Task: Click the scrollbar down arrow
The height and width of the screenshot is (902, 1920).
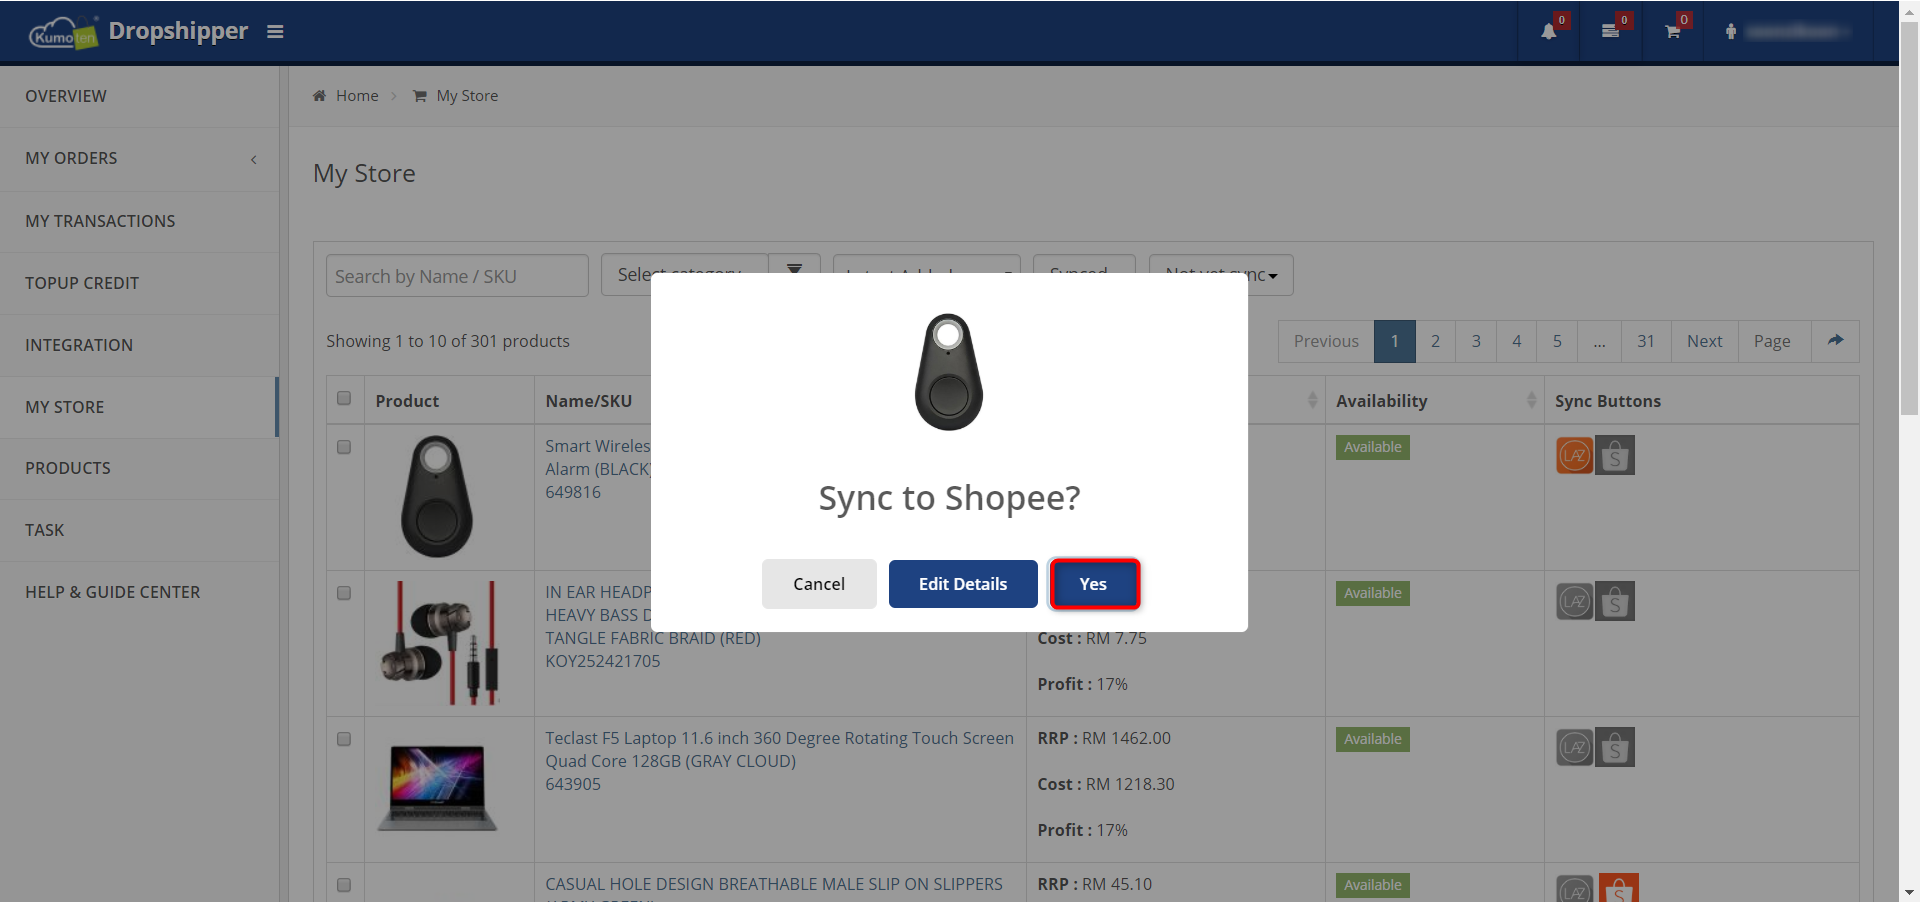Action: (x=1909, y=892)
